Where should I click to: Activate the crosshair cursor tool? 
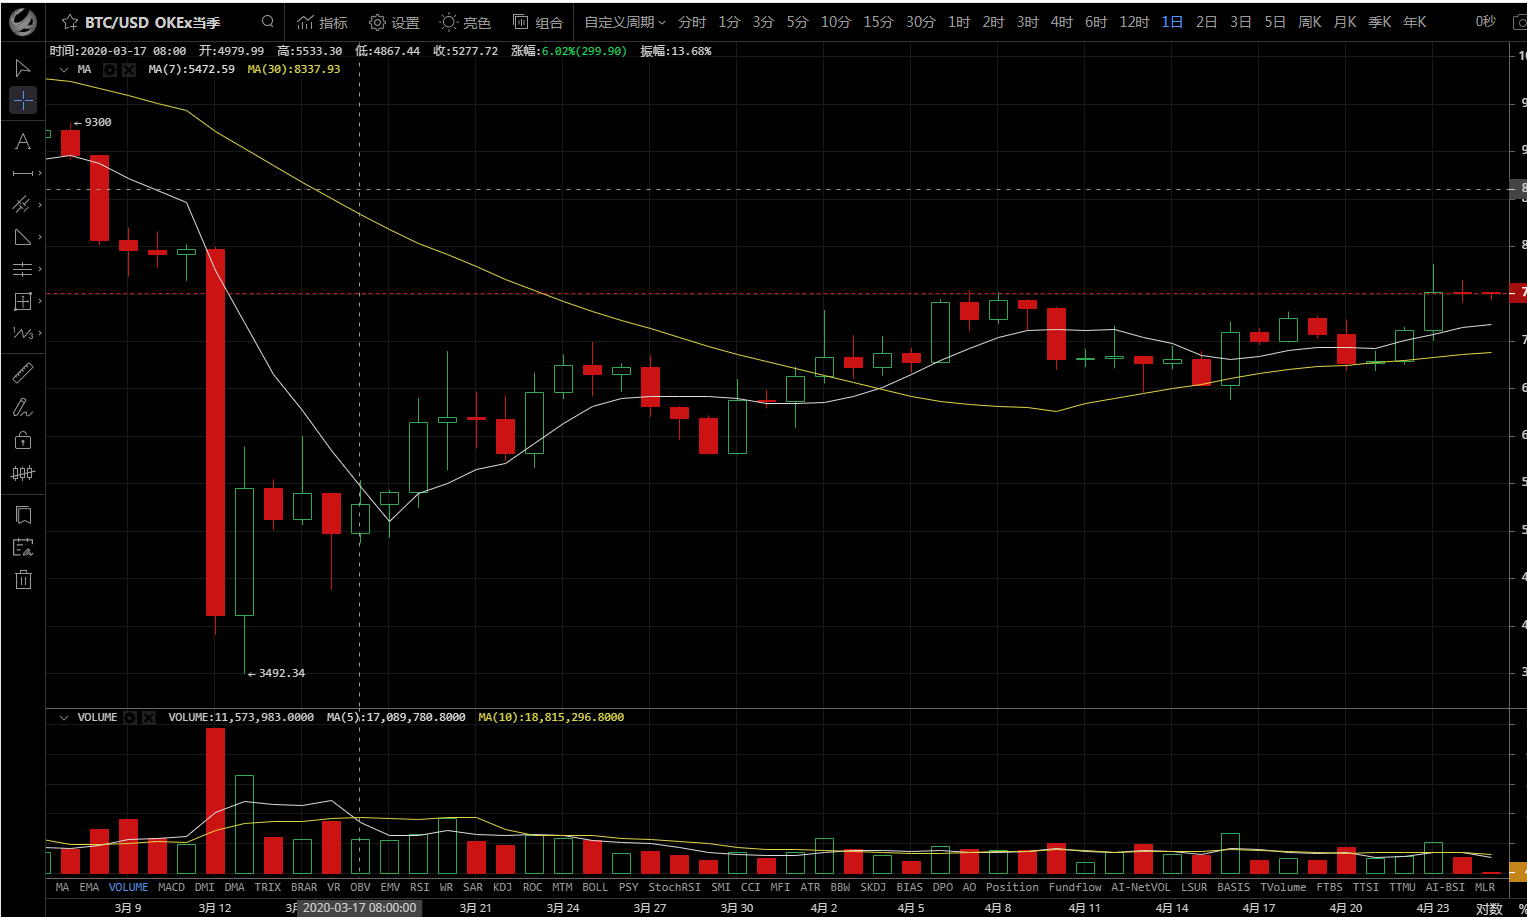(x=23, y=100)
